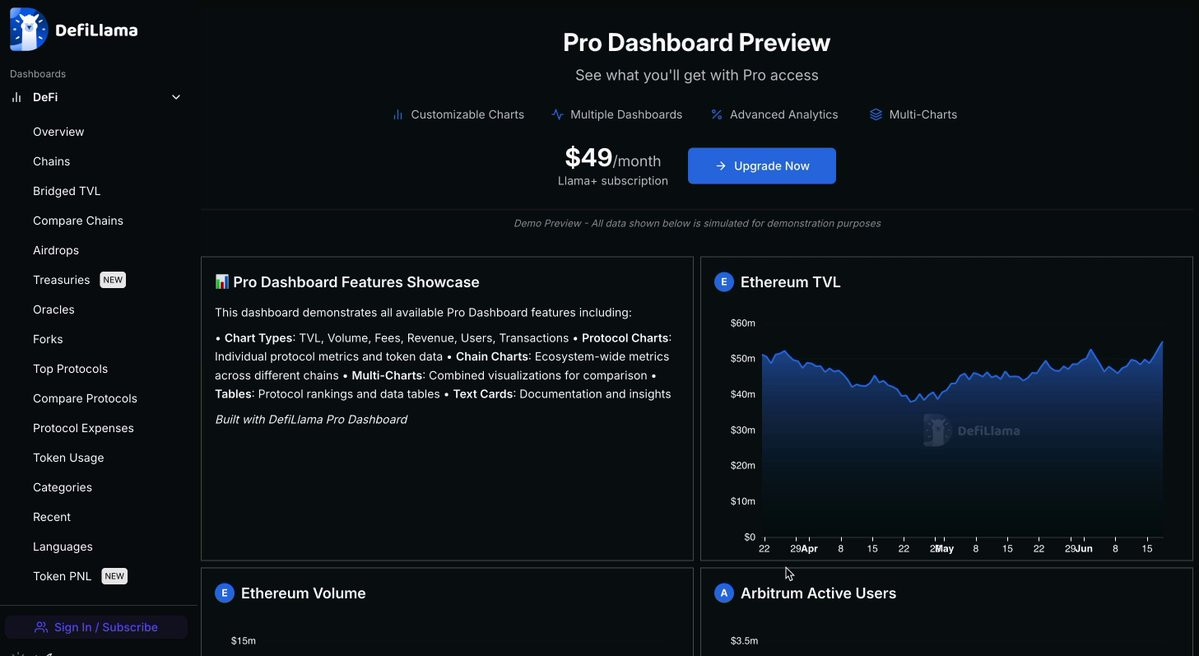Click the NEW badge next to Treasuries
Viewport: 1199px width, 656px height.
112,280
